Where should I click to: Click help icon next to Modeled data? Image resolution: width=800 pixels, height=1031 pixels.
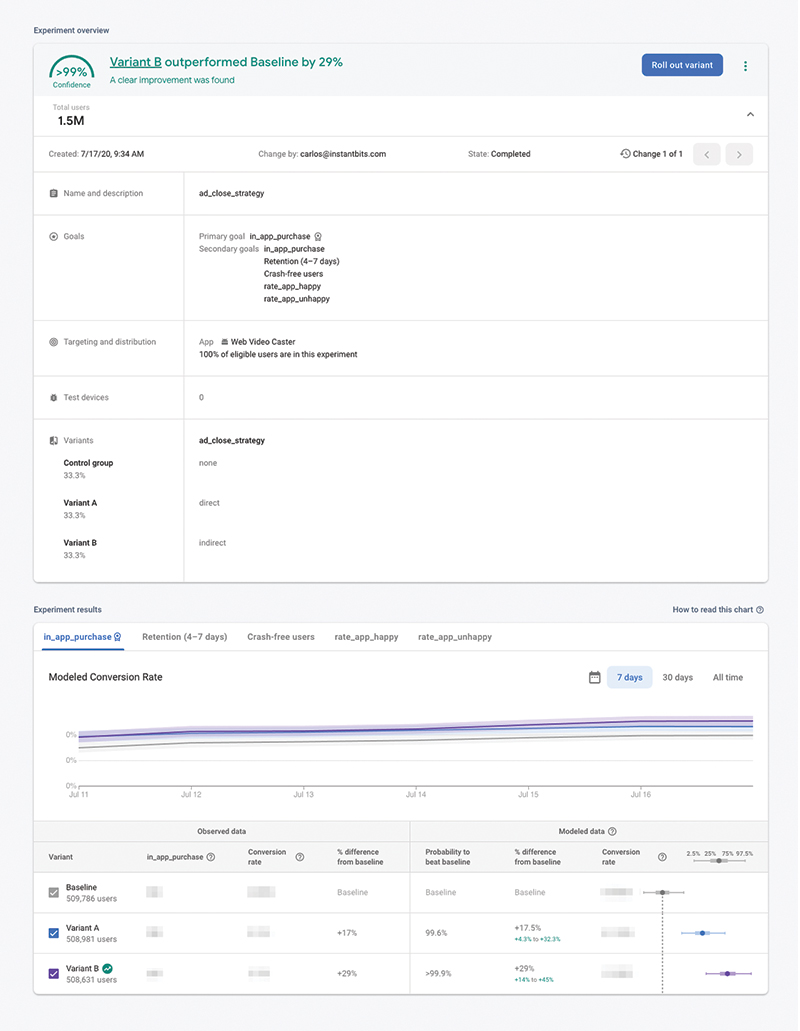613,831
